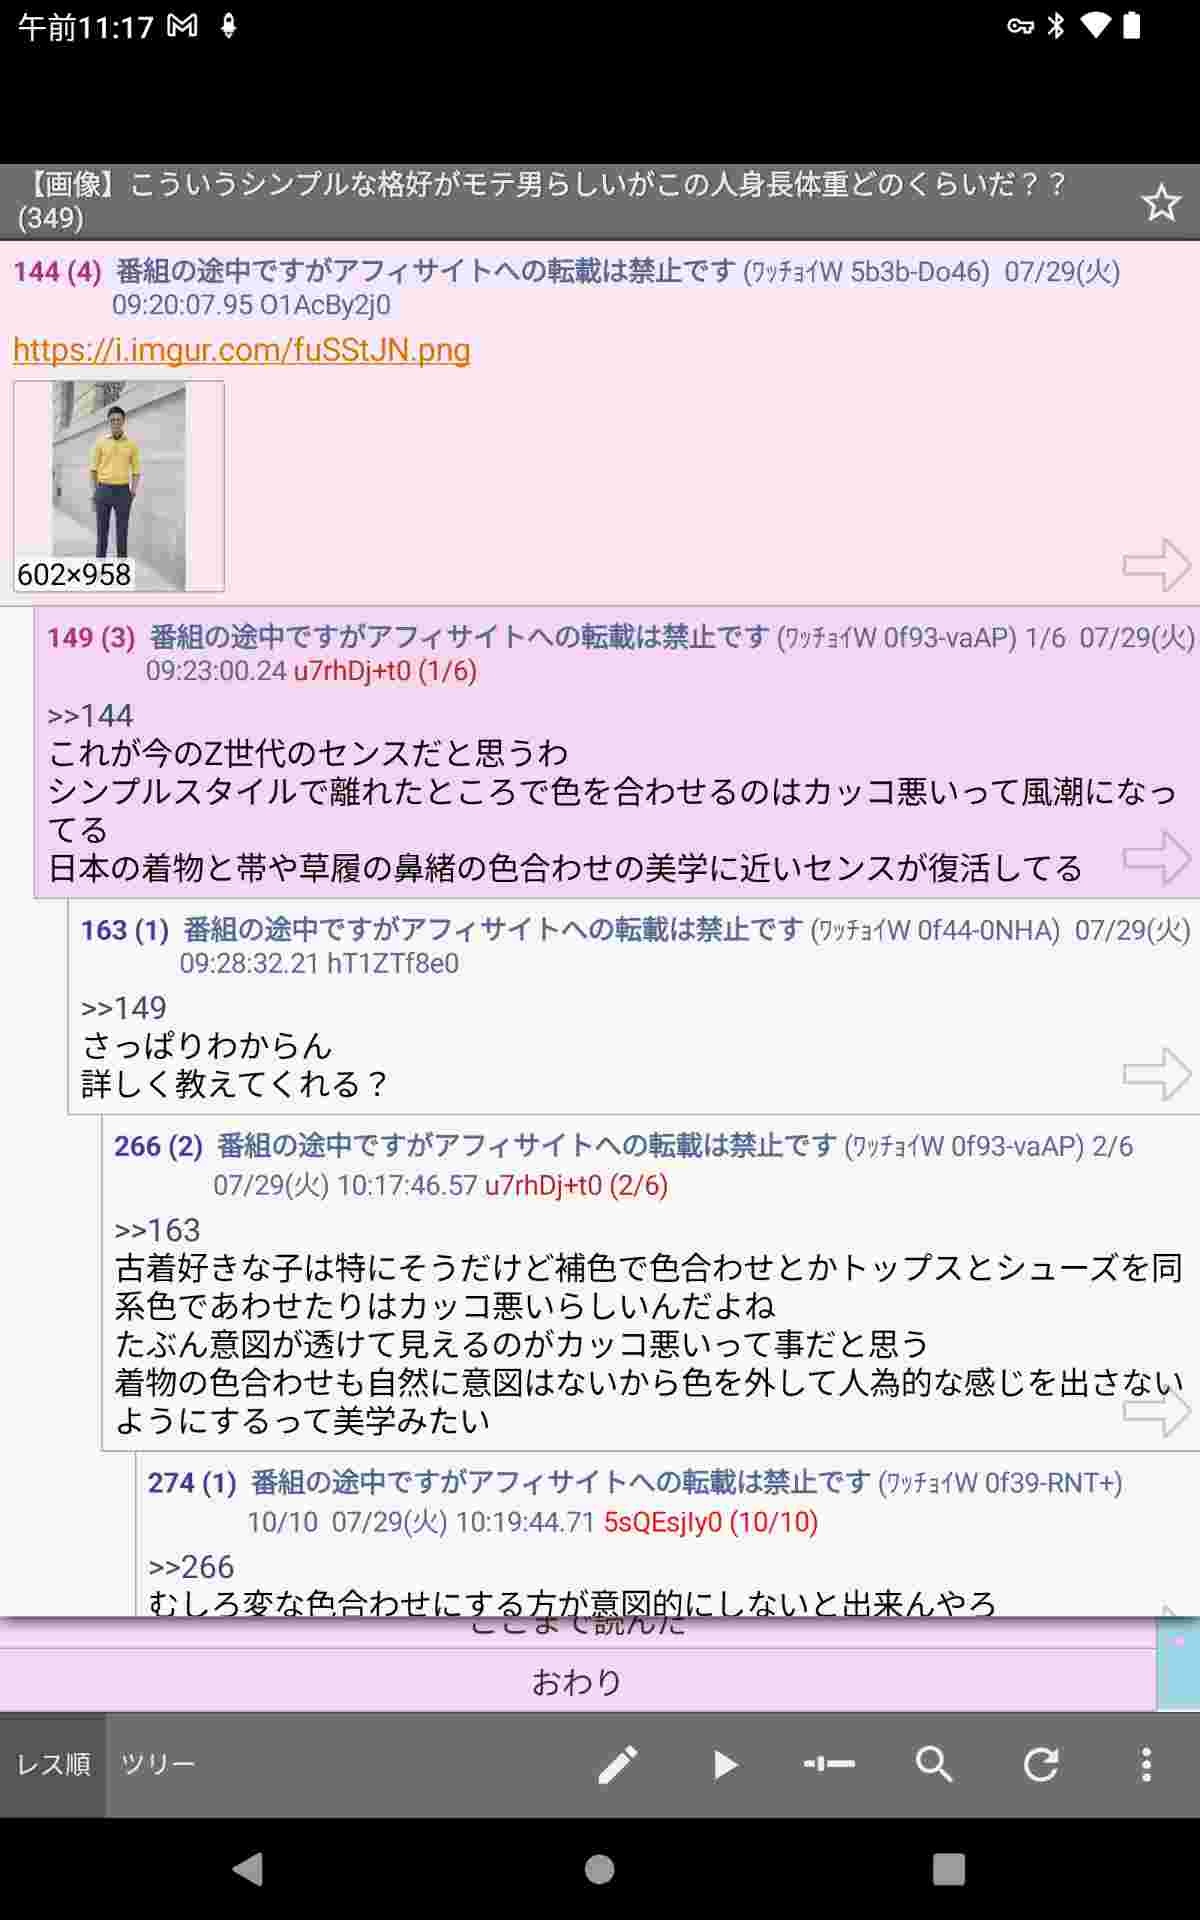The height and width of the screenshot is (1920, 1200).
Task: Show replies count (4) on post 144
Action: click(85, 271)
